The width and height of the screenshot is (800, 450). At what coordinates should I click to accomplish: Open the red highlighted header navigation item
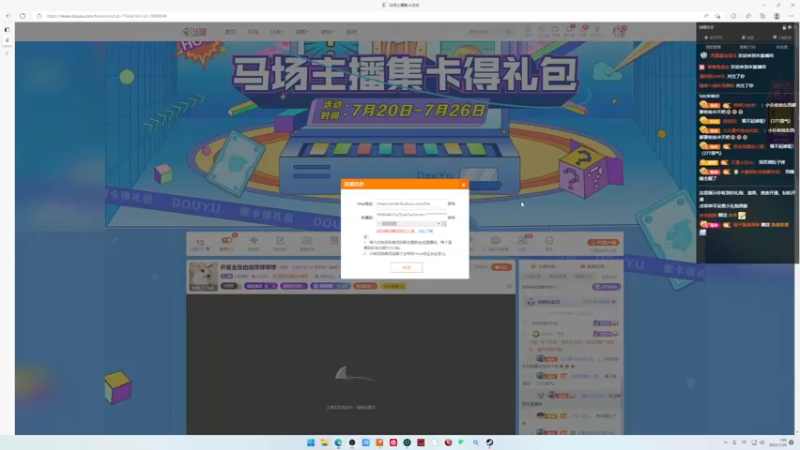click(x=253, y=32)
